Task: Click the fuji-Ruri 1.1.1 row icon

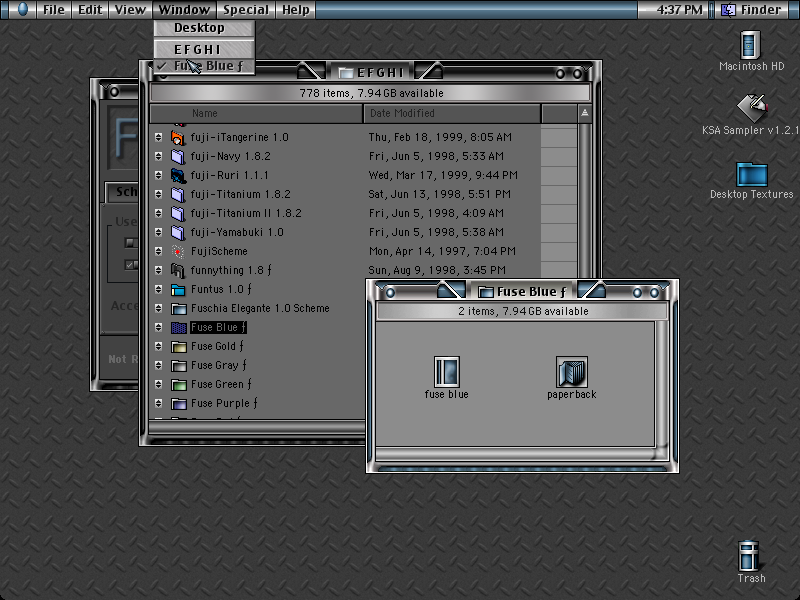Action: (178, 175)
